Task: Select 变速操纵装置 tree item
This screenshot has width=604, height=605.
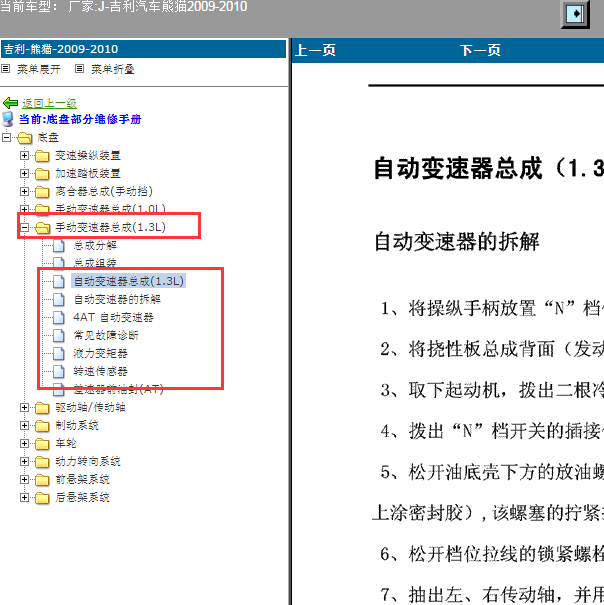Action: coord(88,155)
